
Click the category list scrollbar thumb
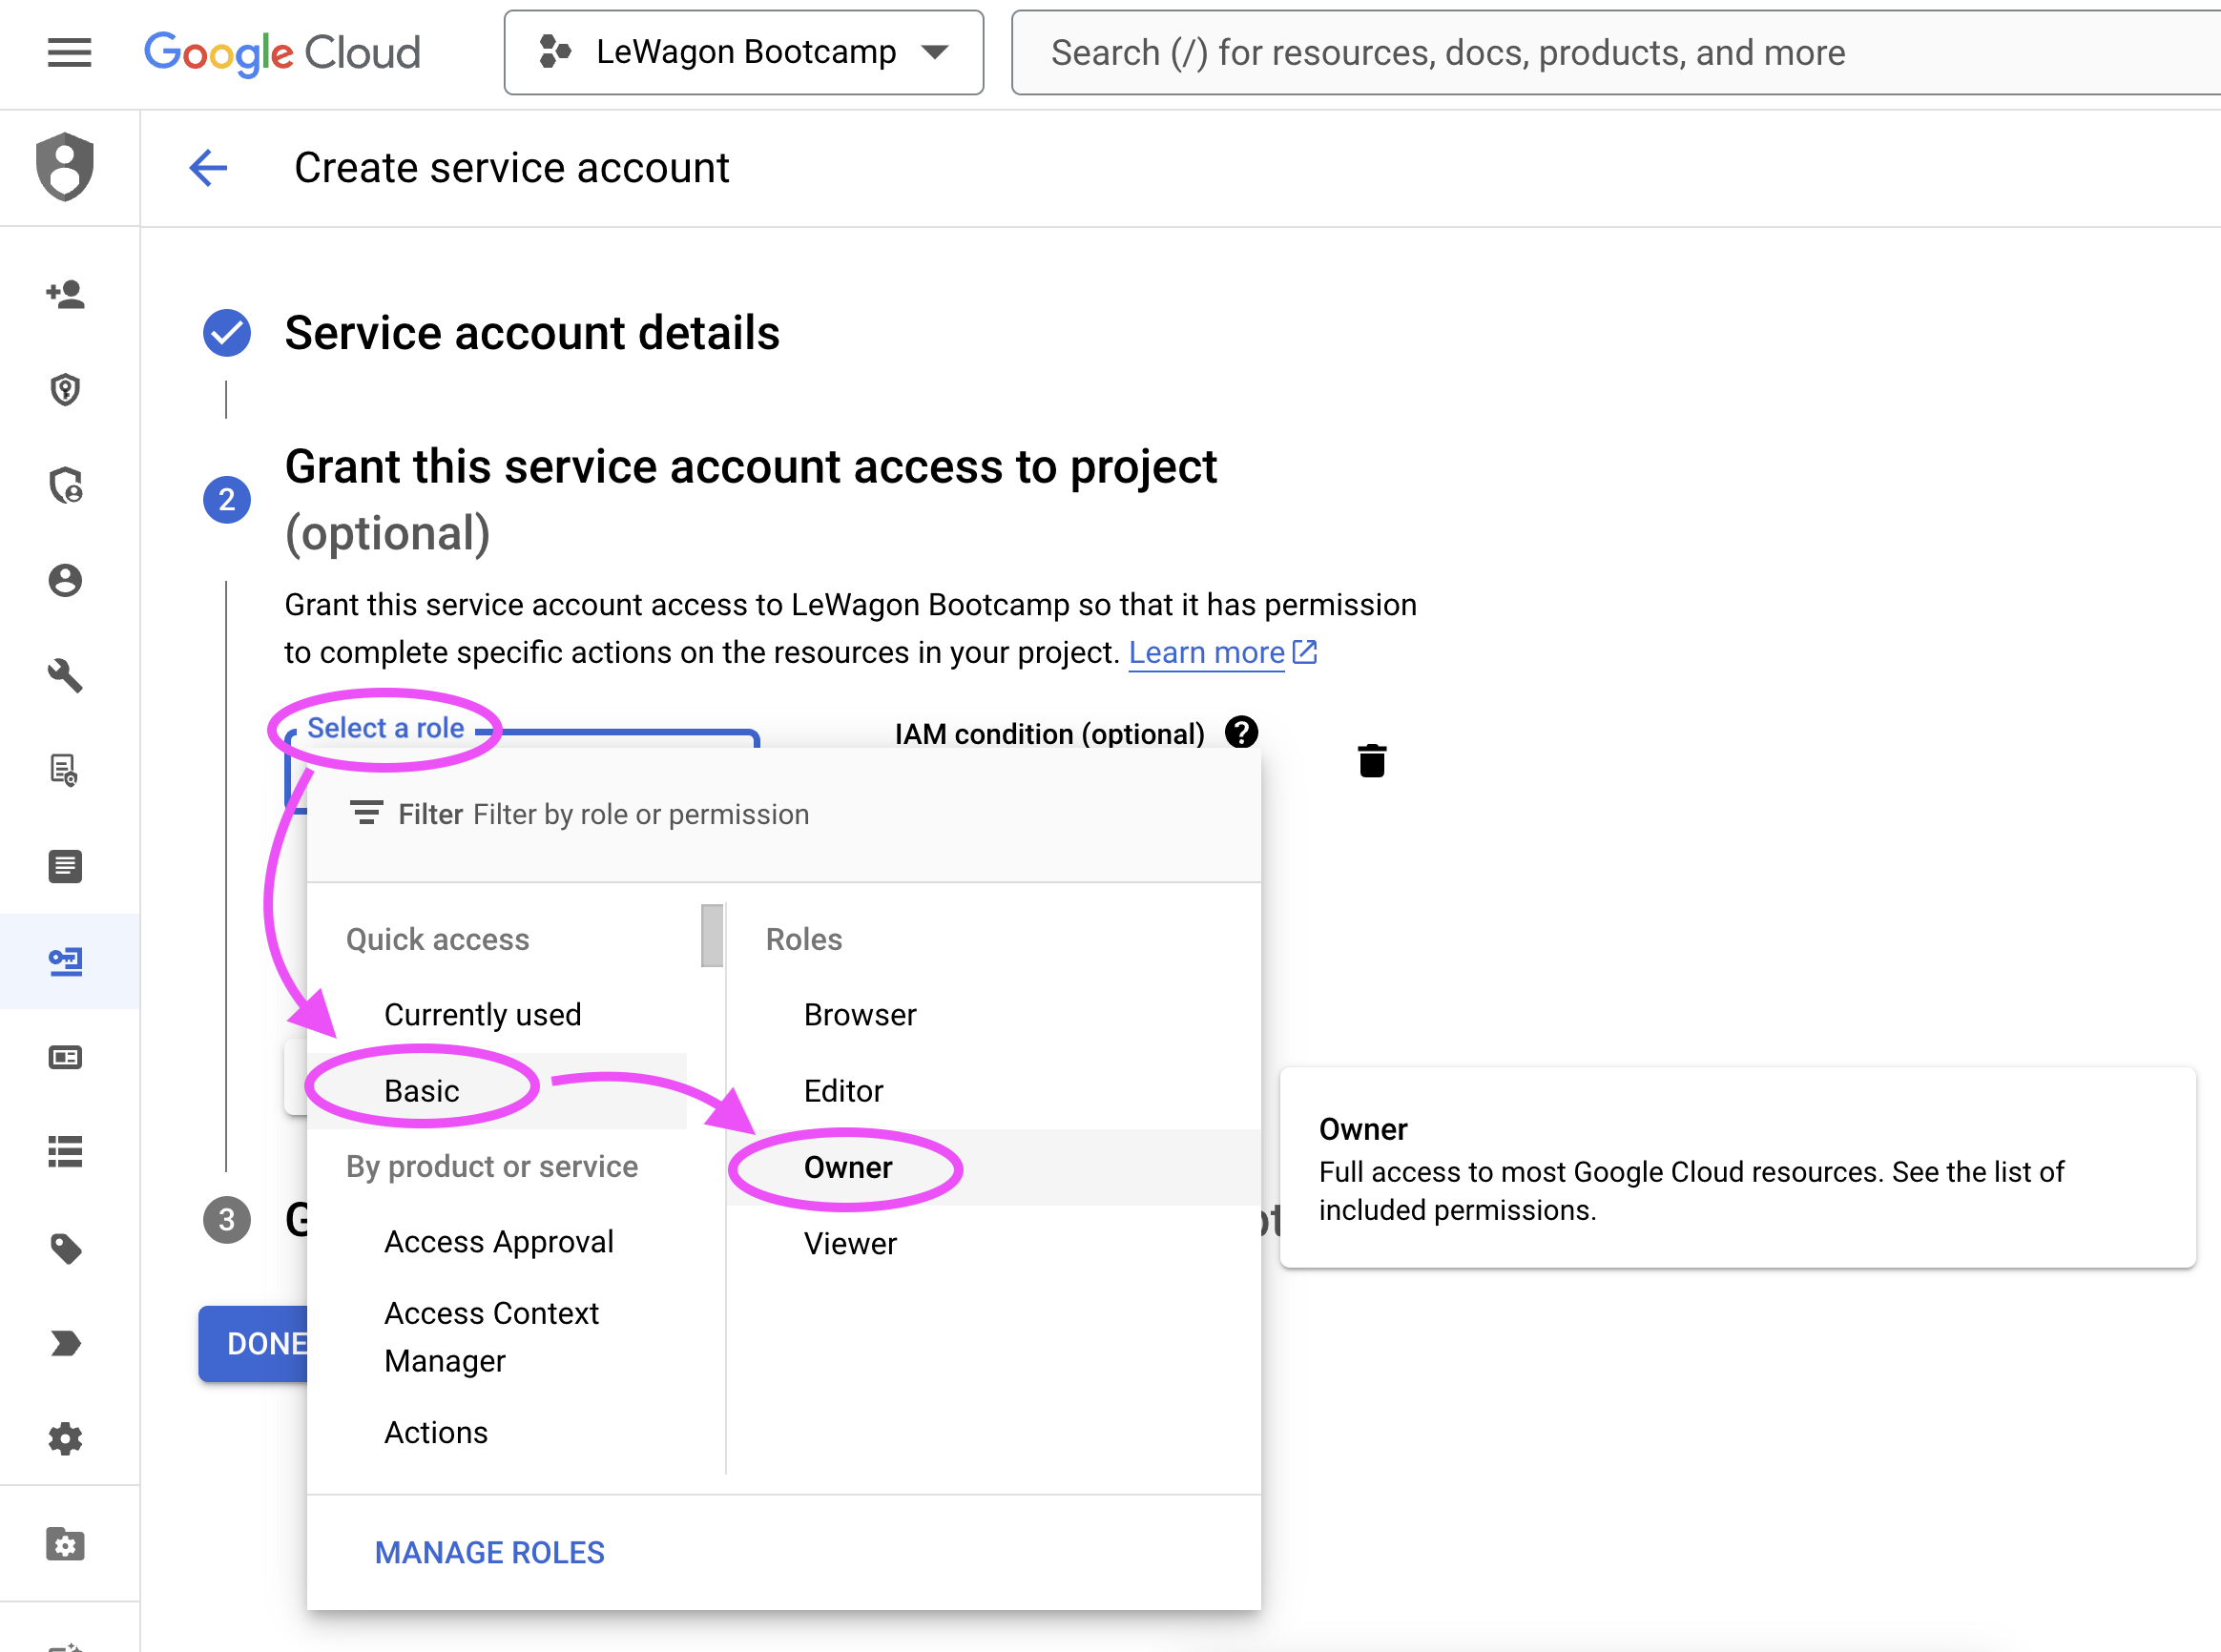(x=712, y=935)
